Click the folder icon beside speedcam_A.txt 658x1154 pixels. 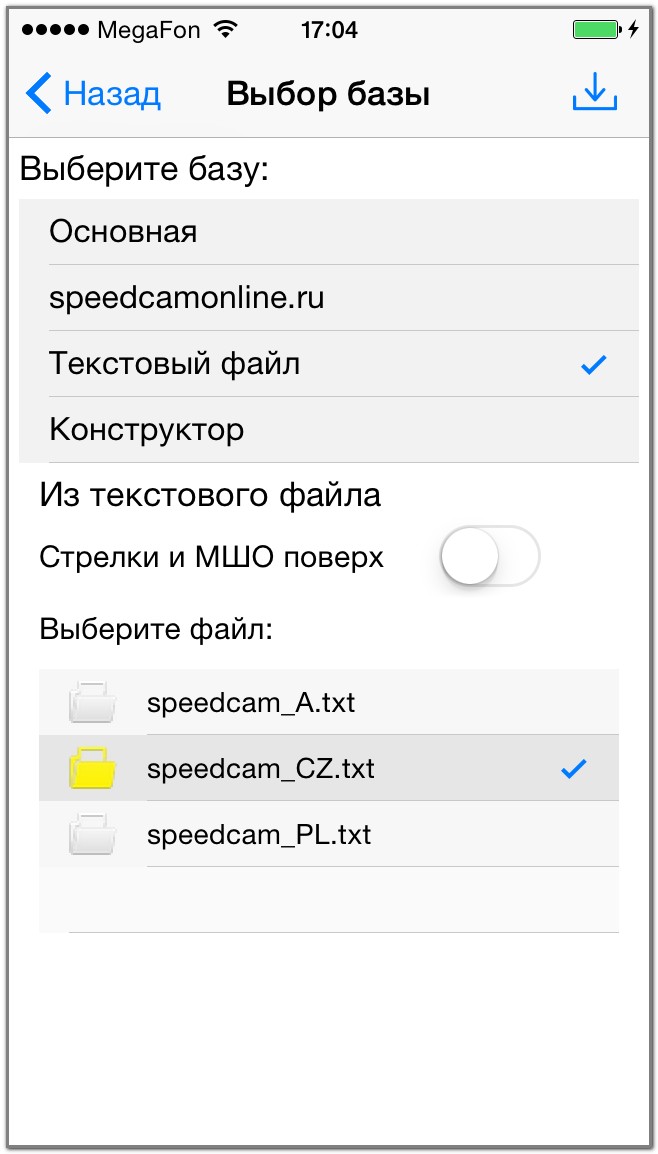[93, 702]
